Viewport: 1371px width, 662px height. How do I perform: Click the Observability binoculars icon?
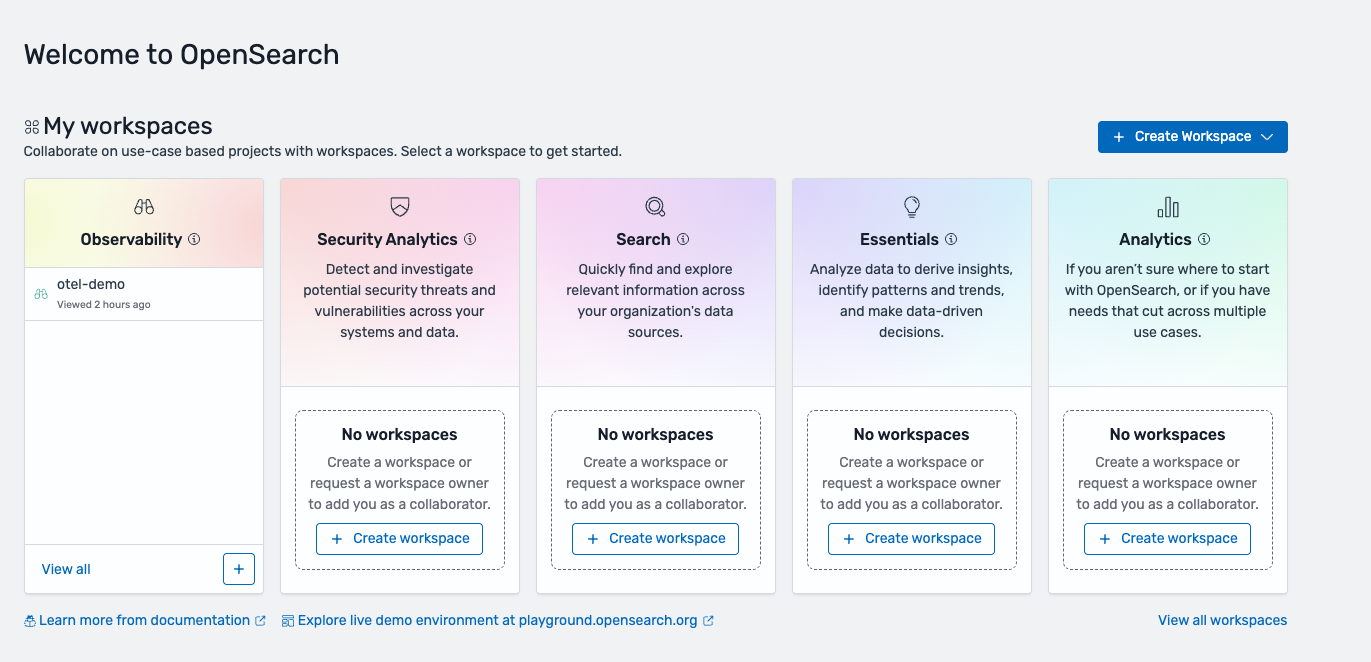pyautogui.click(x=144, y=207)
